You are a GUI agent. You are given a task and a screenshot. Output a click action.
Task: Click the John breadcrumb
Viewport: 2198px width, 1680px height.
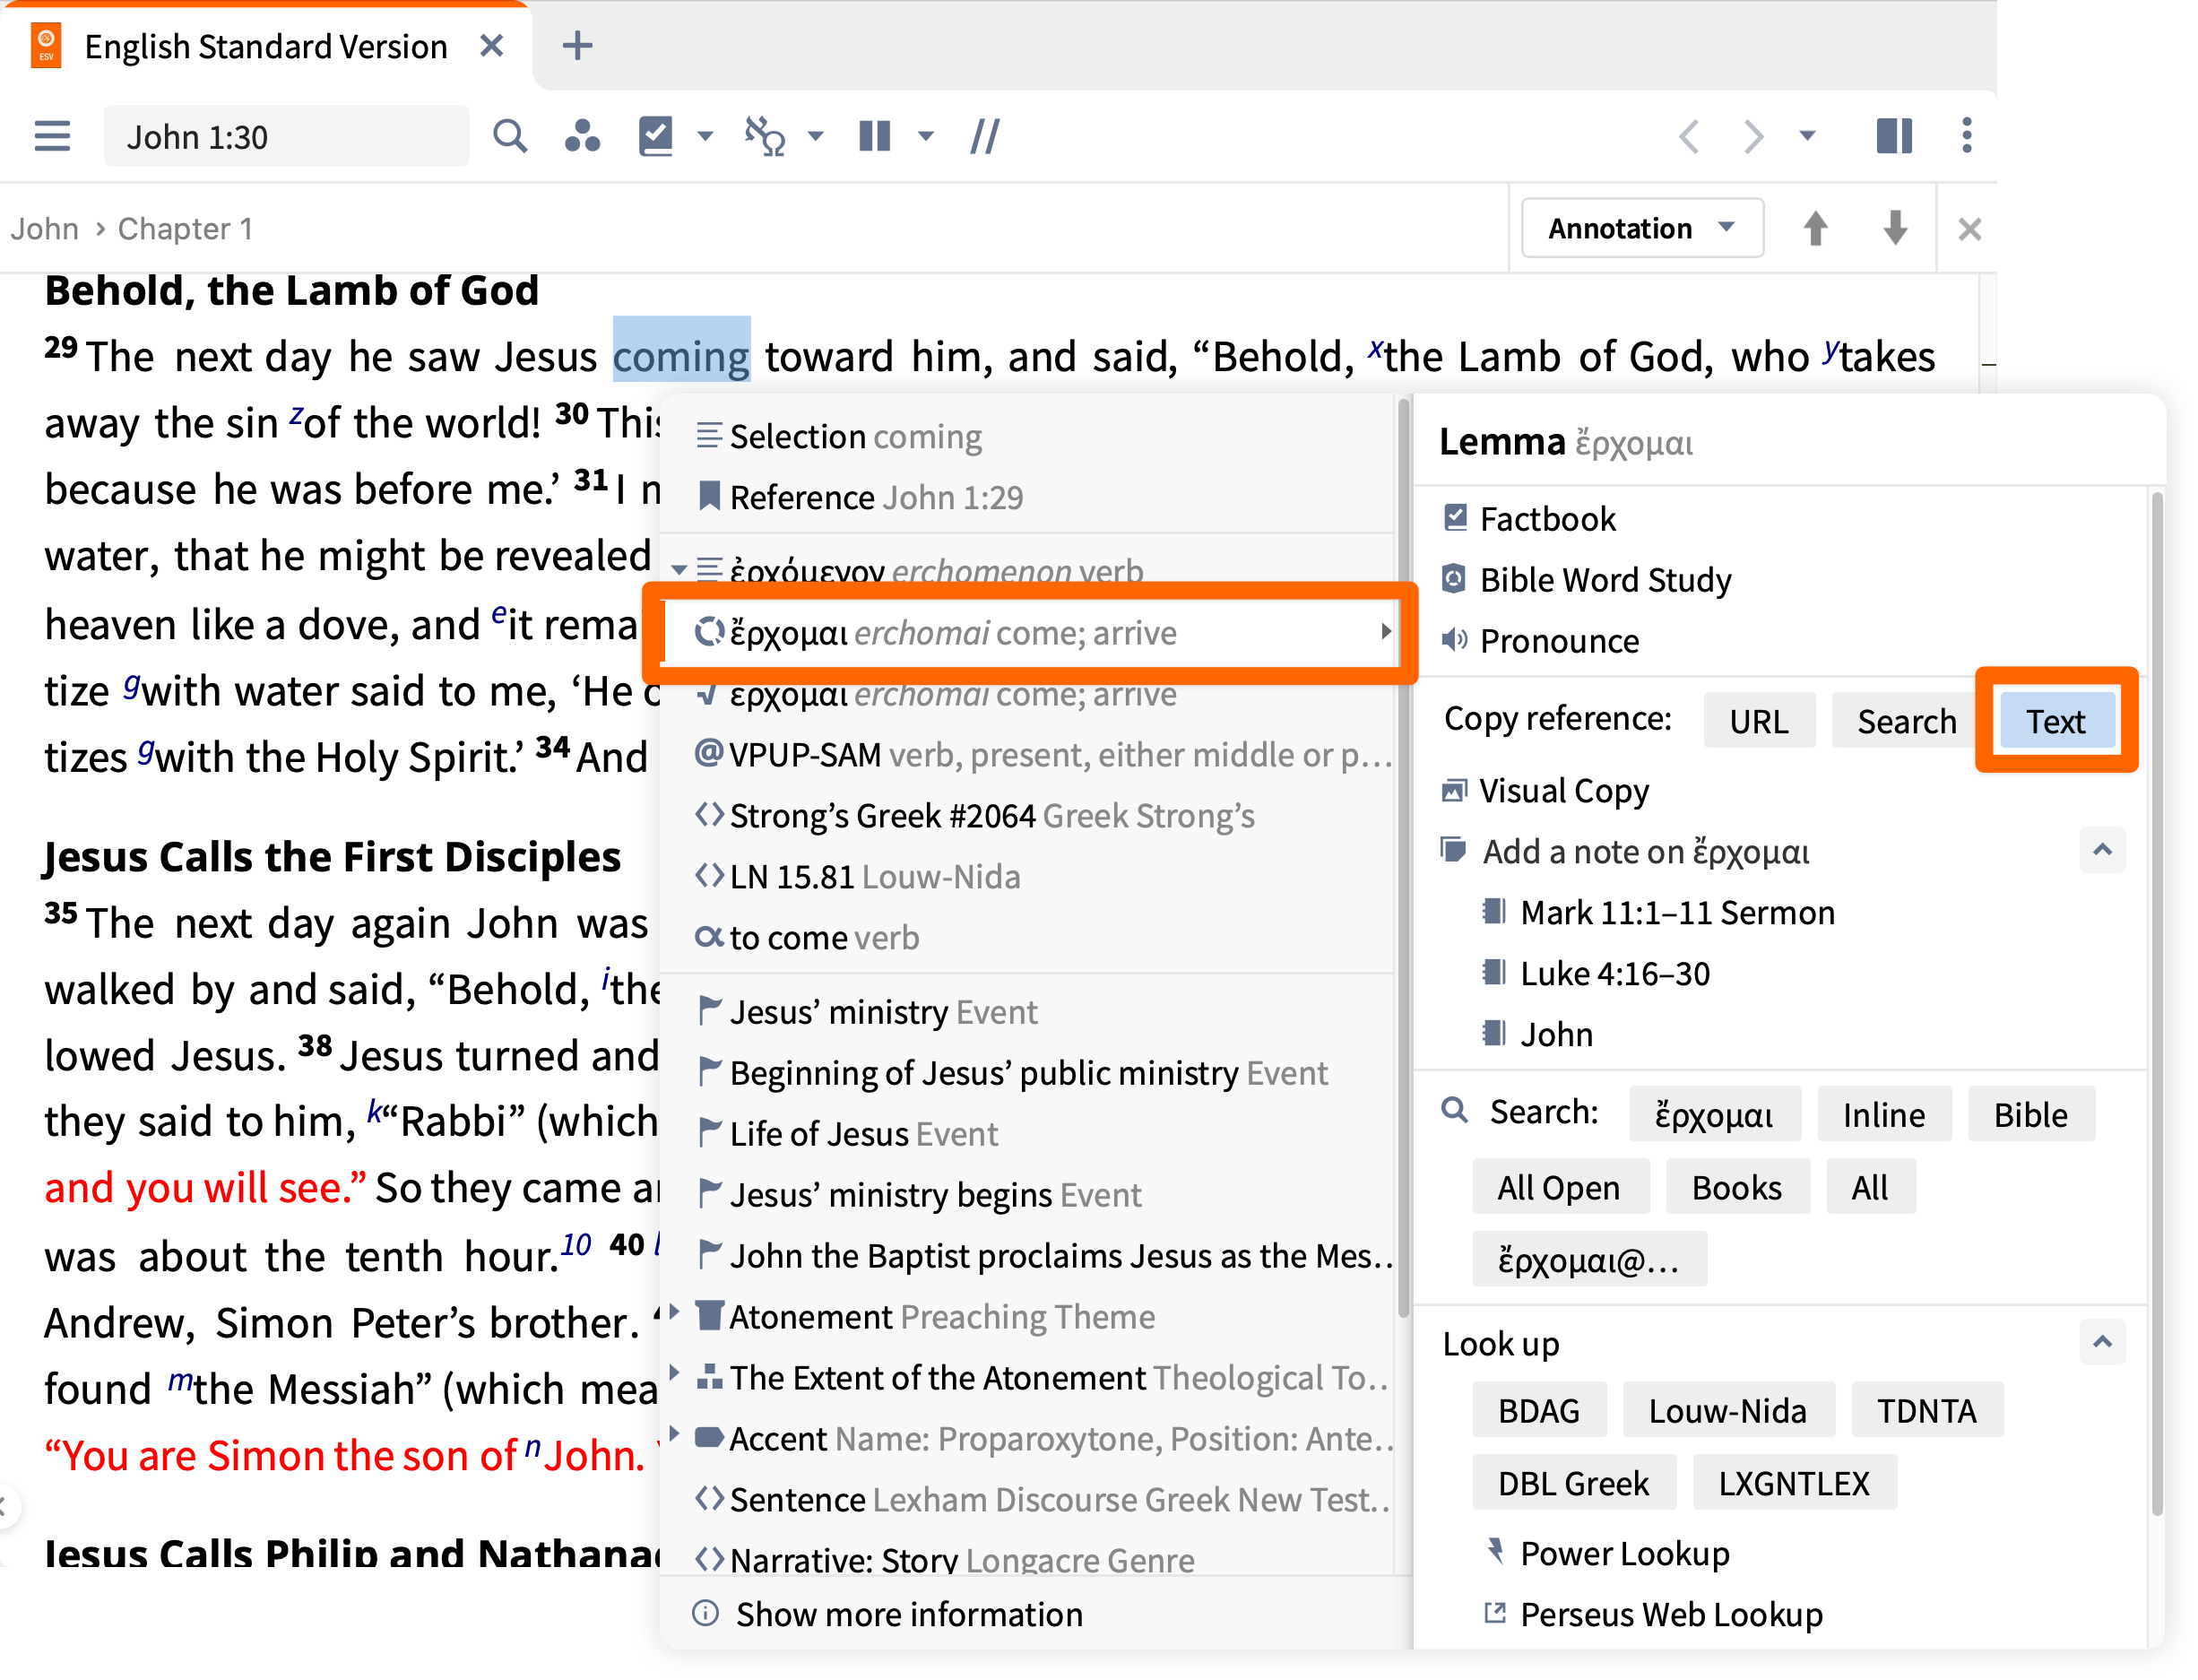click(x=45, y=229)
